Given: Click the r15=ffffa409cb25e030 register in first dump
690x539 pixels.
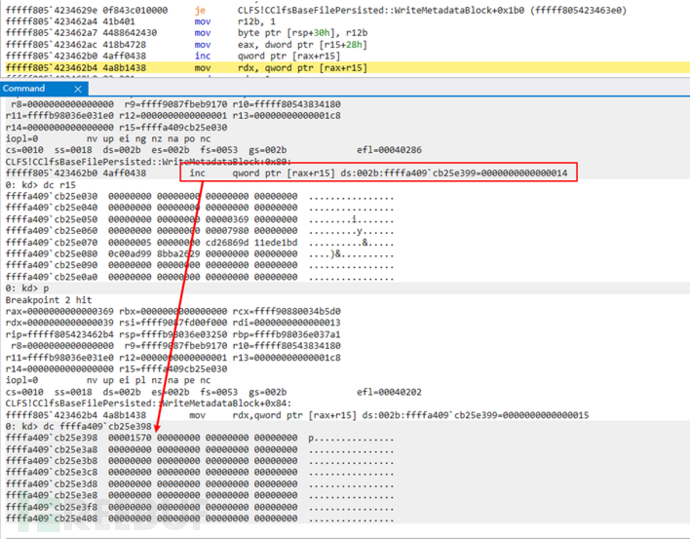Looking at the screenshot, I should (x=173, y=127).
